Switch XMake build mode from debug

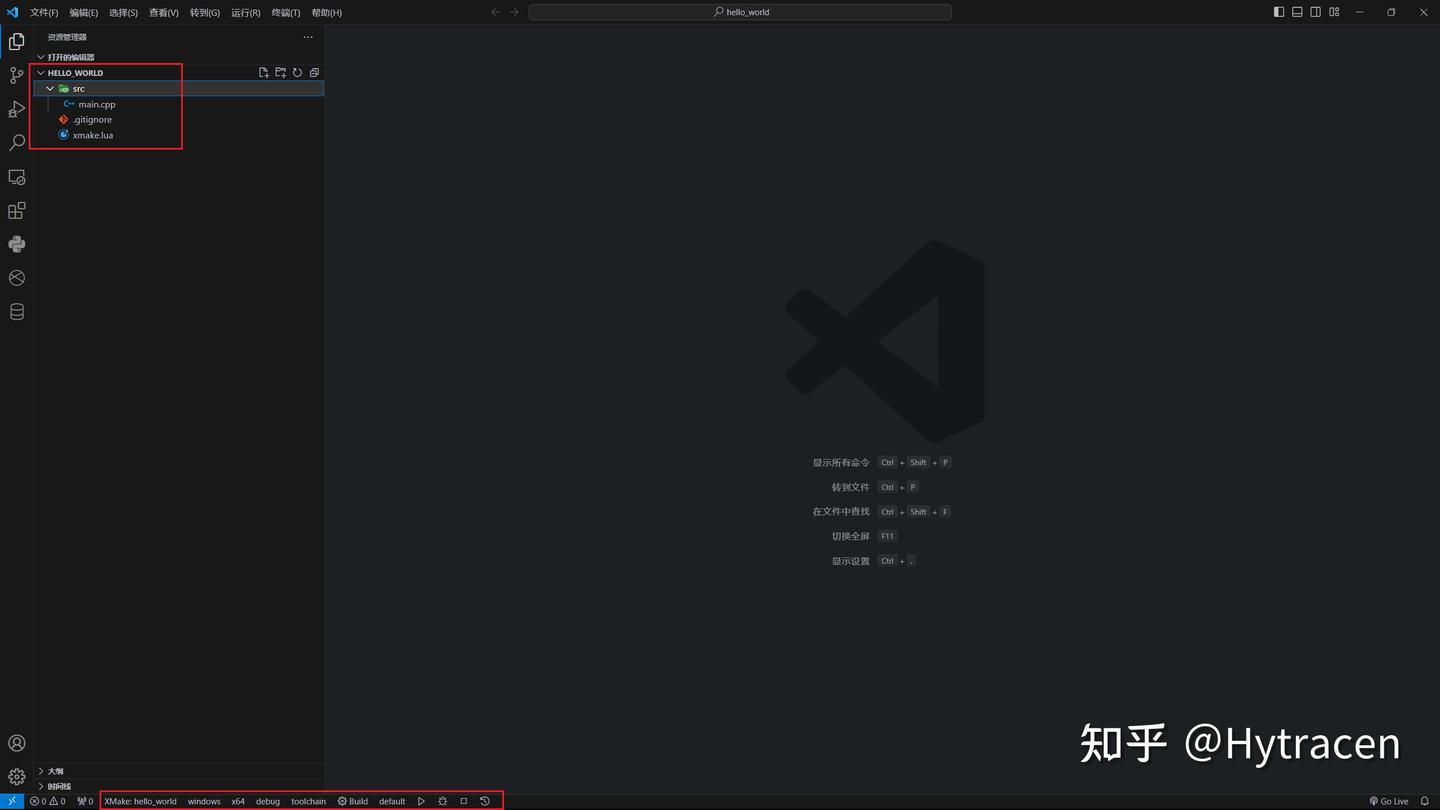[x=267, y=801]
